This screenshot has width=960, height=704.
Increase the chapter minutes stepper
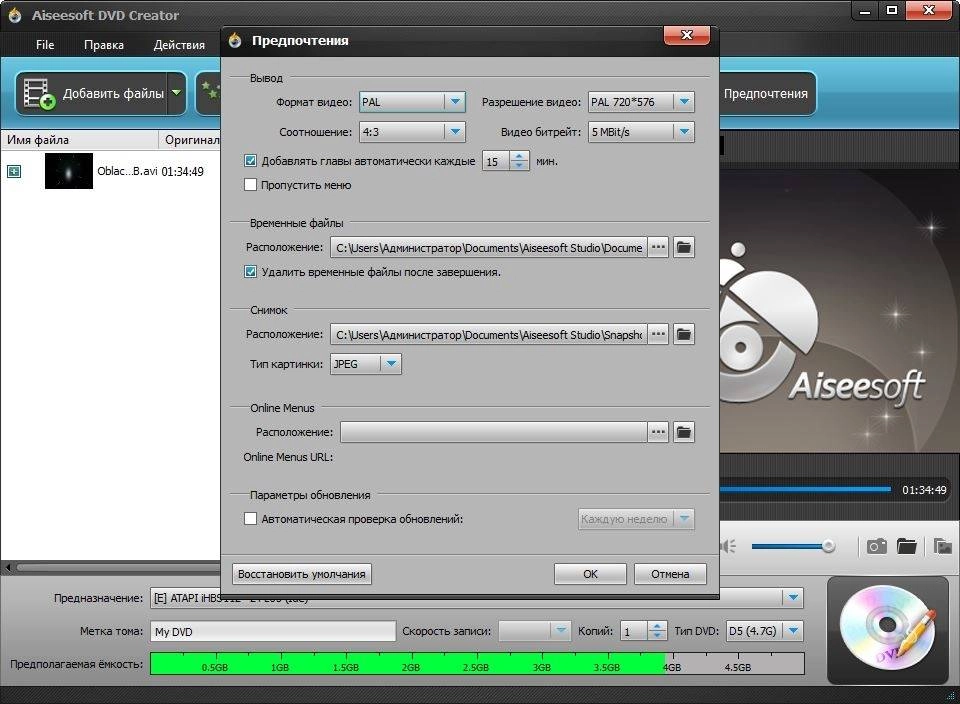pyautogui.click(x=519, y=156)
